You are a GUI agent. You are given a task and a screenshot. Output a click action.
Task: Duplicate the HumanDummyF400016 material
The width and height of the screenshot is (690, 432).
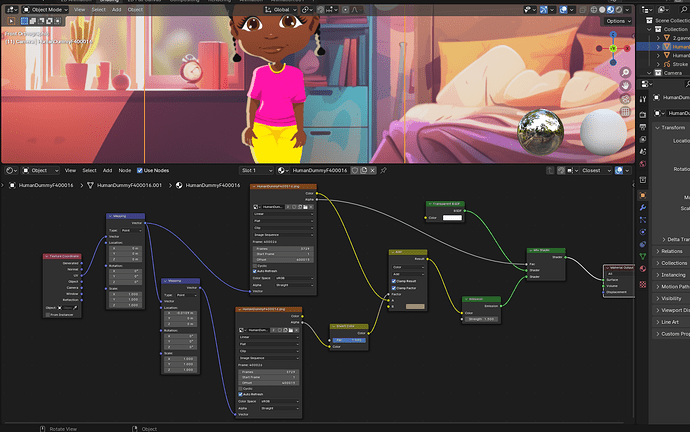tap(363, 170)
